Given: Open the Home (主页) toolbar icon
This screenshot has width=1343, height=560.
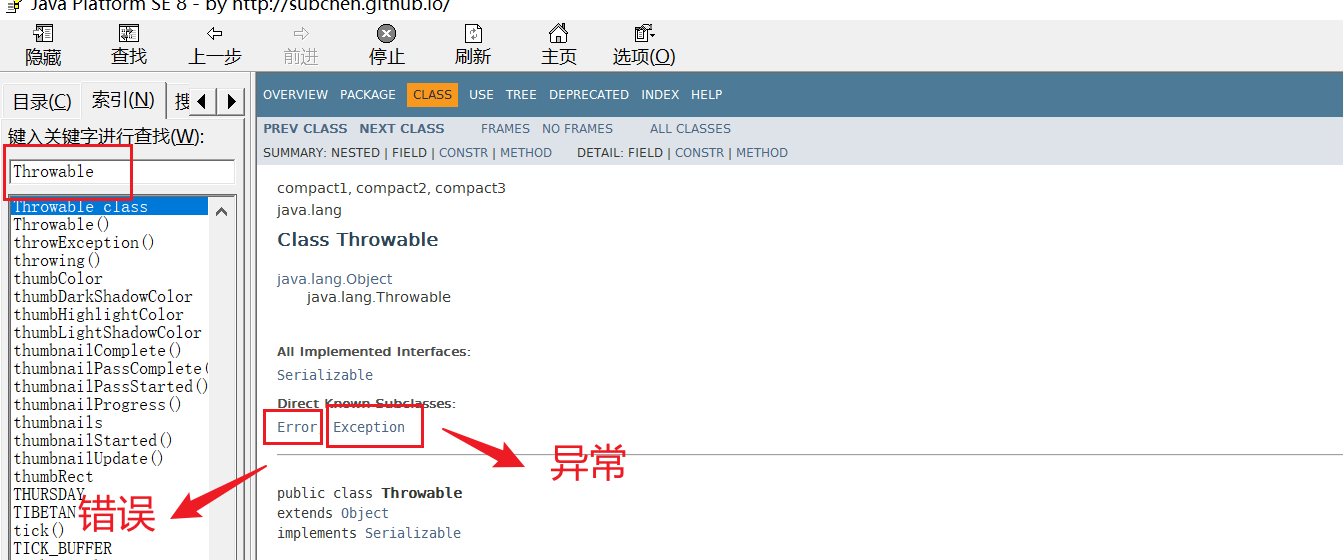Looking at the screenshot, I should tap(559, 35).
